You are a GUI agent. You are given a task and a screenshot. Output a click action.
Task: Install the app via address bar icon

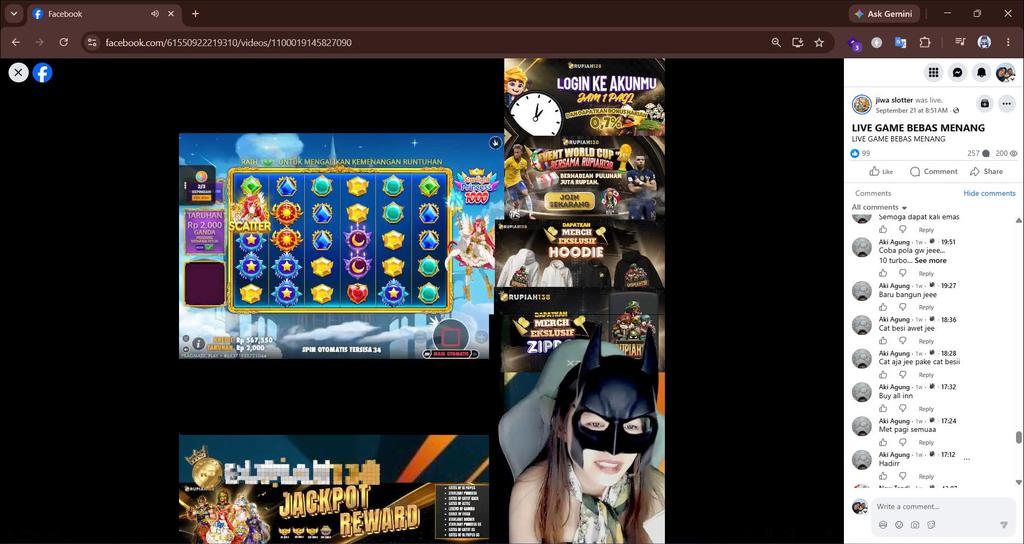point(797,42)
